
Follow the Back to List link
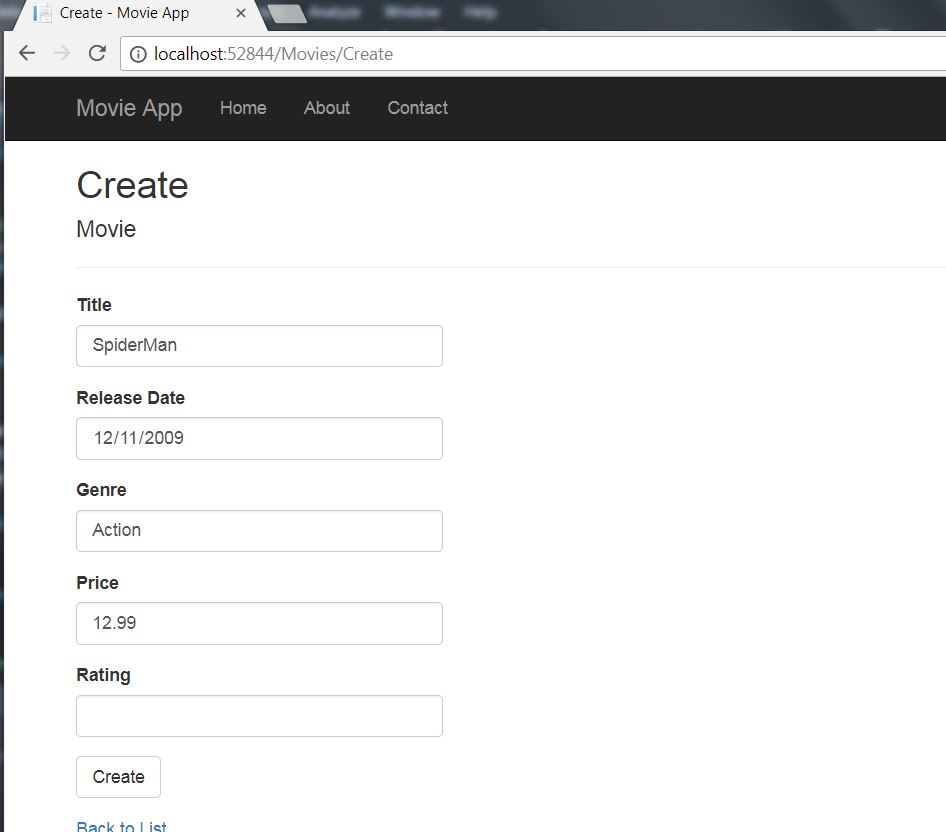(x=121, y=826)
